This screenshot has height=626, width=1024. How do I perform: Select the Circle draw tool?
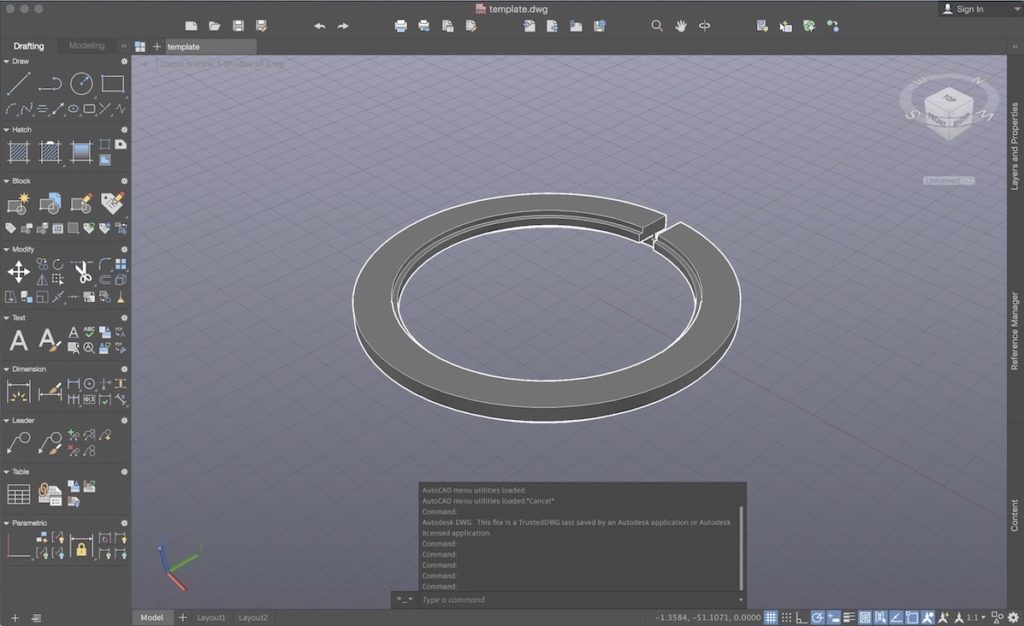[x=81, y=84]
